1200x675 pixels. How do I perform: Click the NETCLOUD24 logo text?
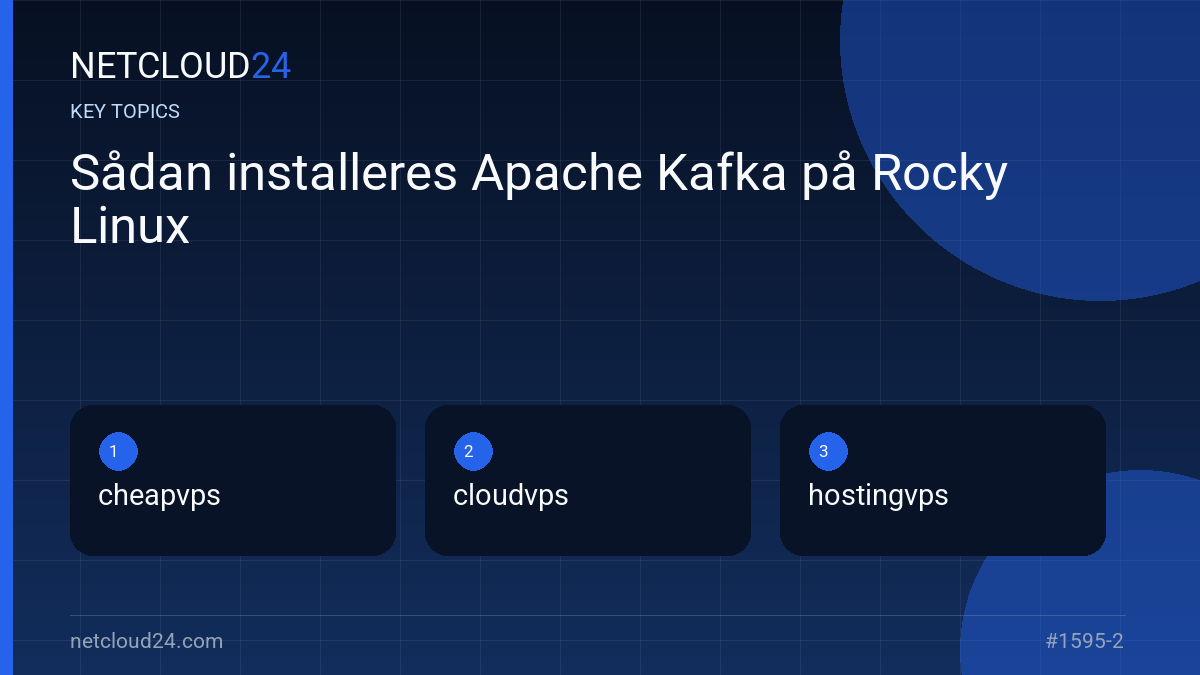[x=180, y=66]
